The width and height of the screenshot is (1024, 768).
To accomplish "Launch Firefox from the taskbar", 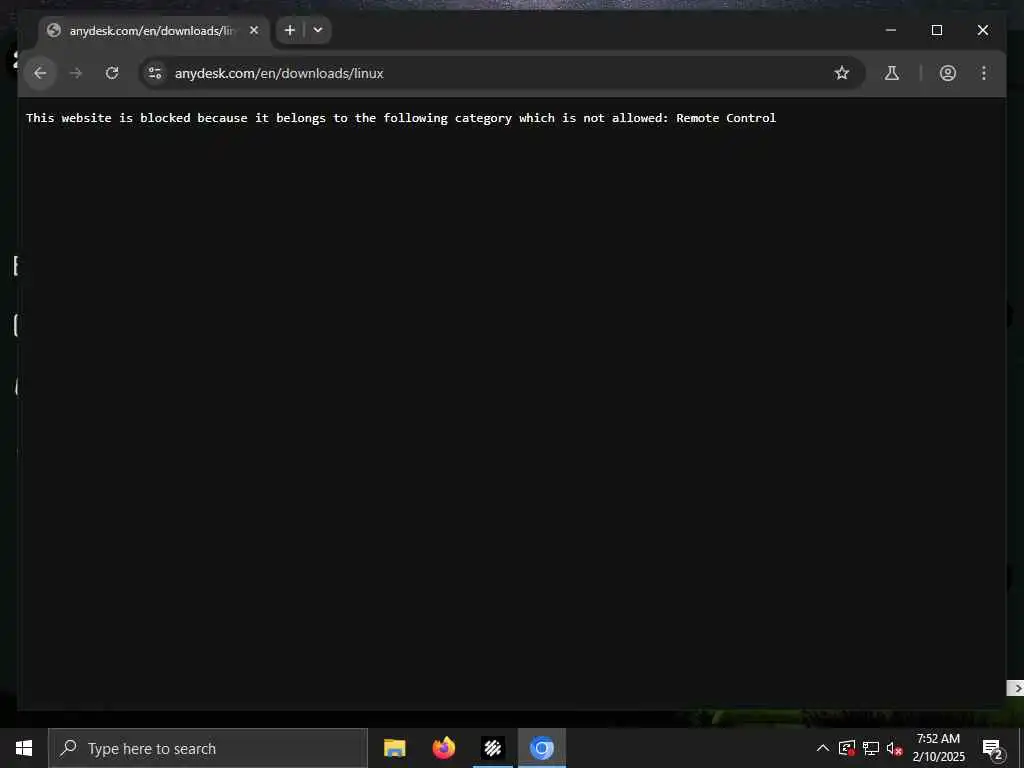I will click(x=443, y=748).
